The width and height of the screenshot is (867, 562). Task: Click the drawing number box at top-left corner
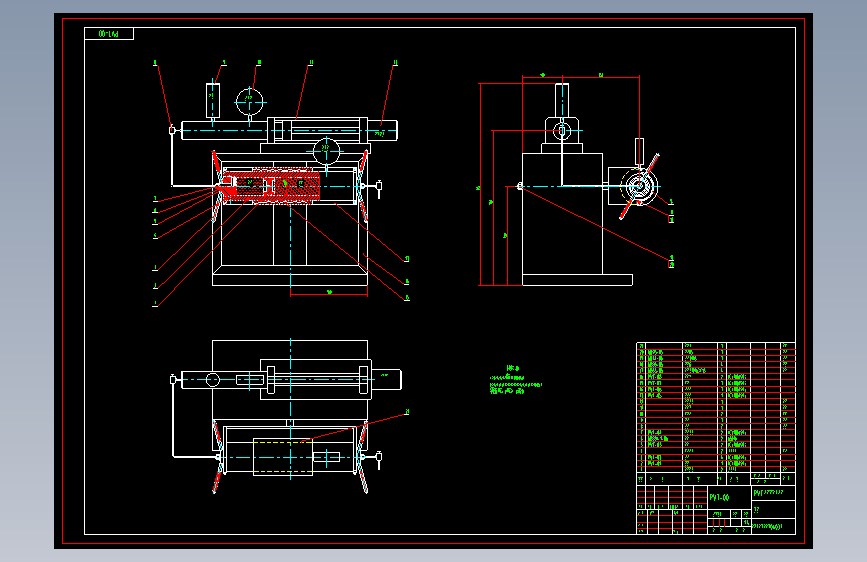tap(109, 34)
